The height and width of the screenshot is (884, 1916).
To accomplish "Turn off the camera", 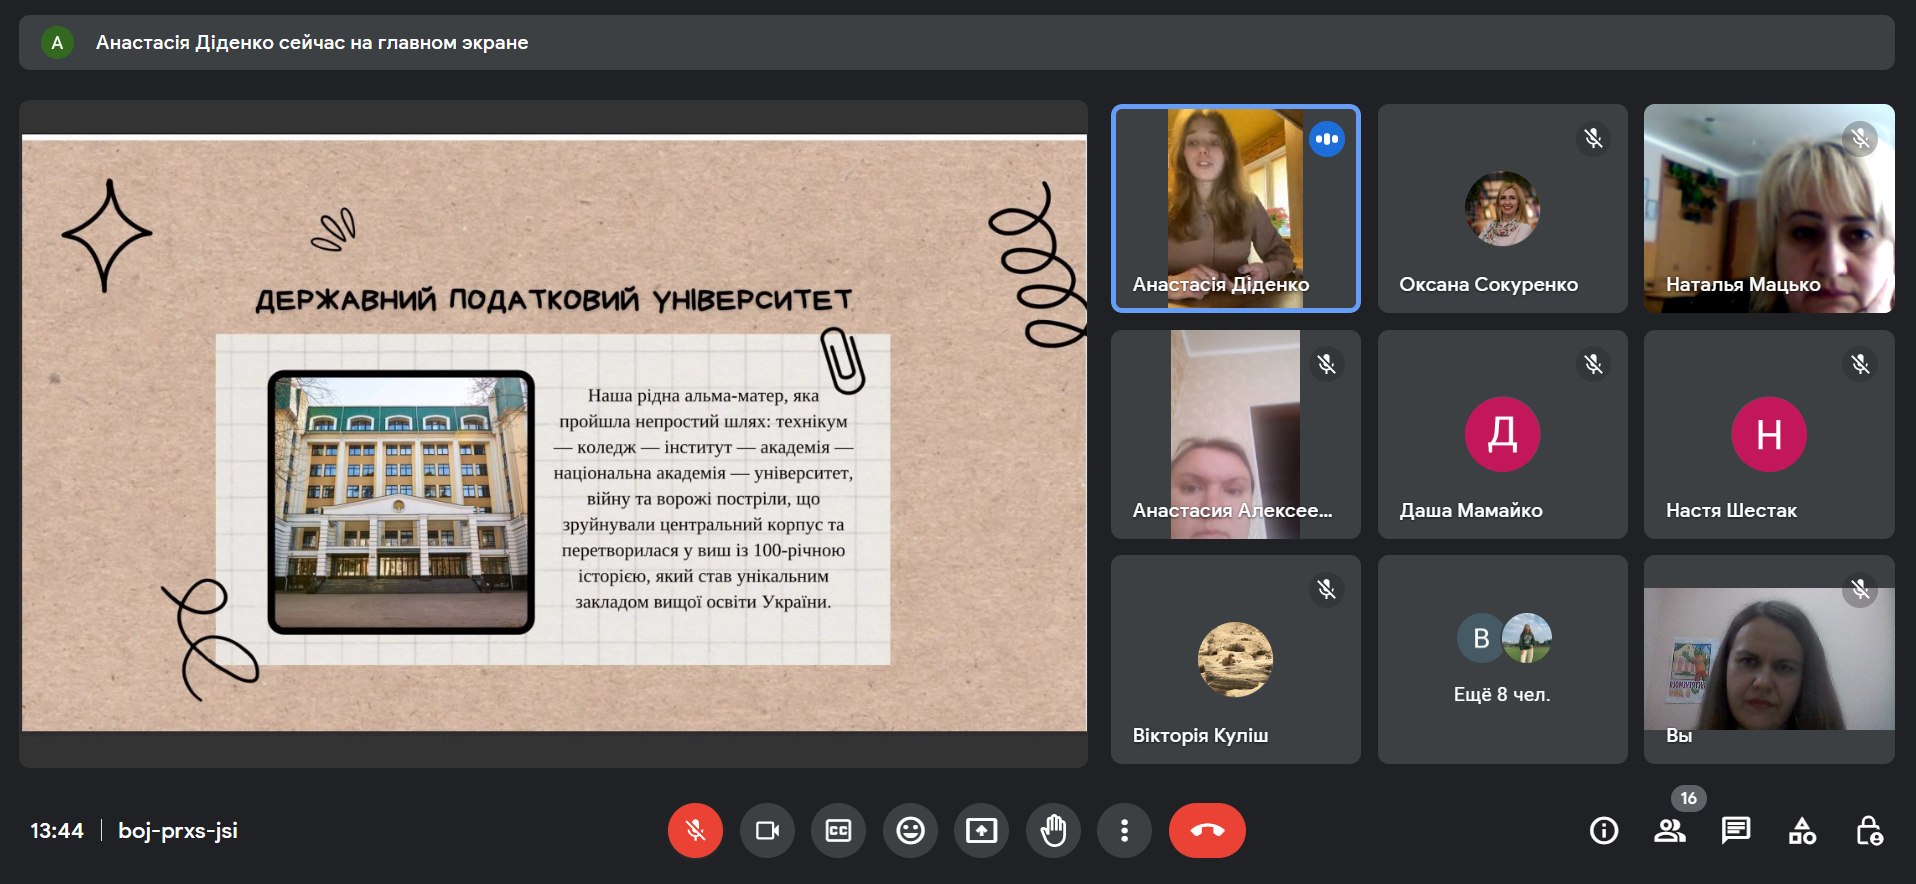I will click(x=767, y=830).
